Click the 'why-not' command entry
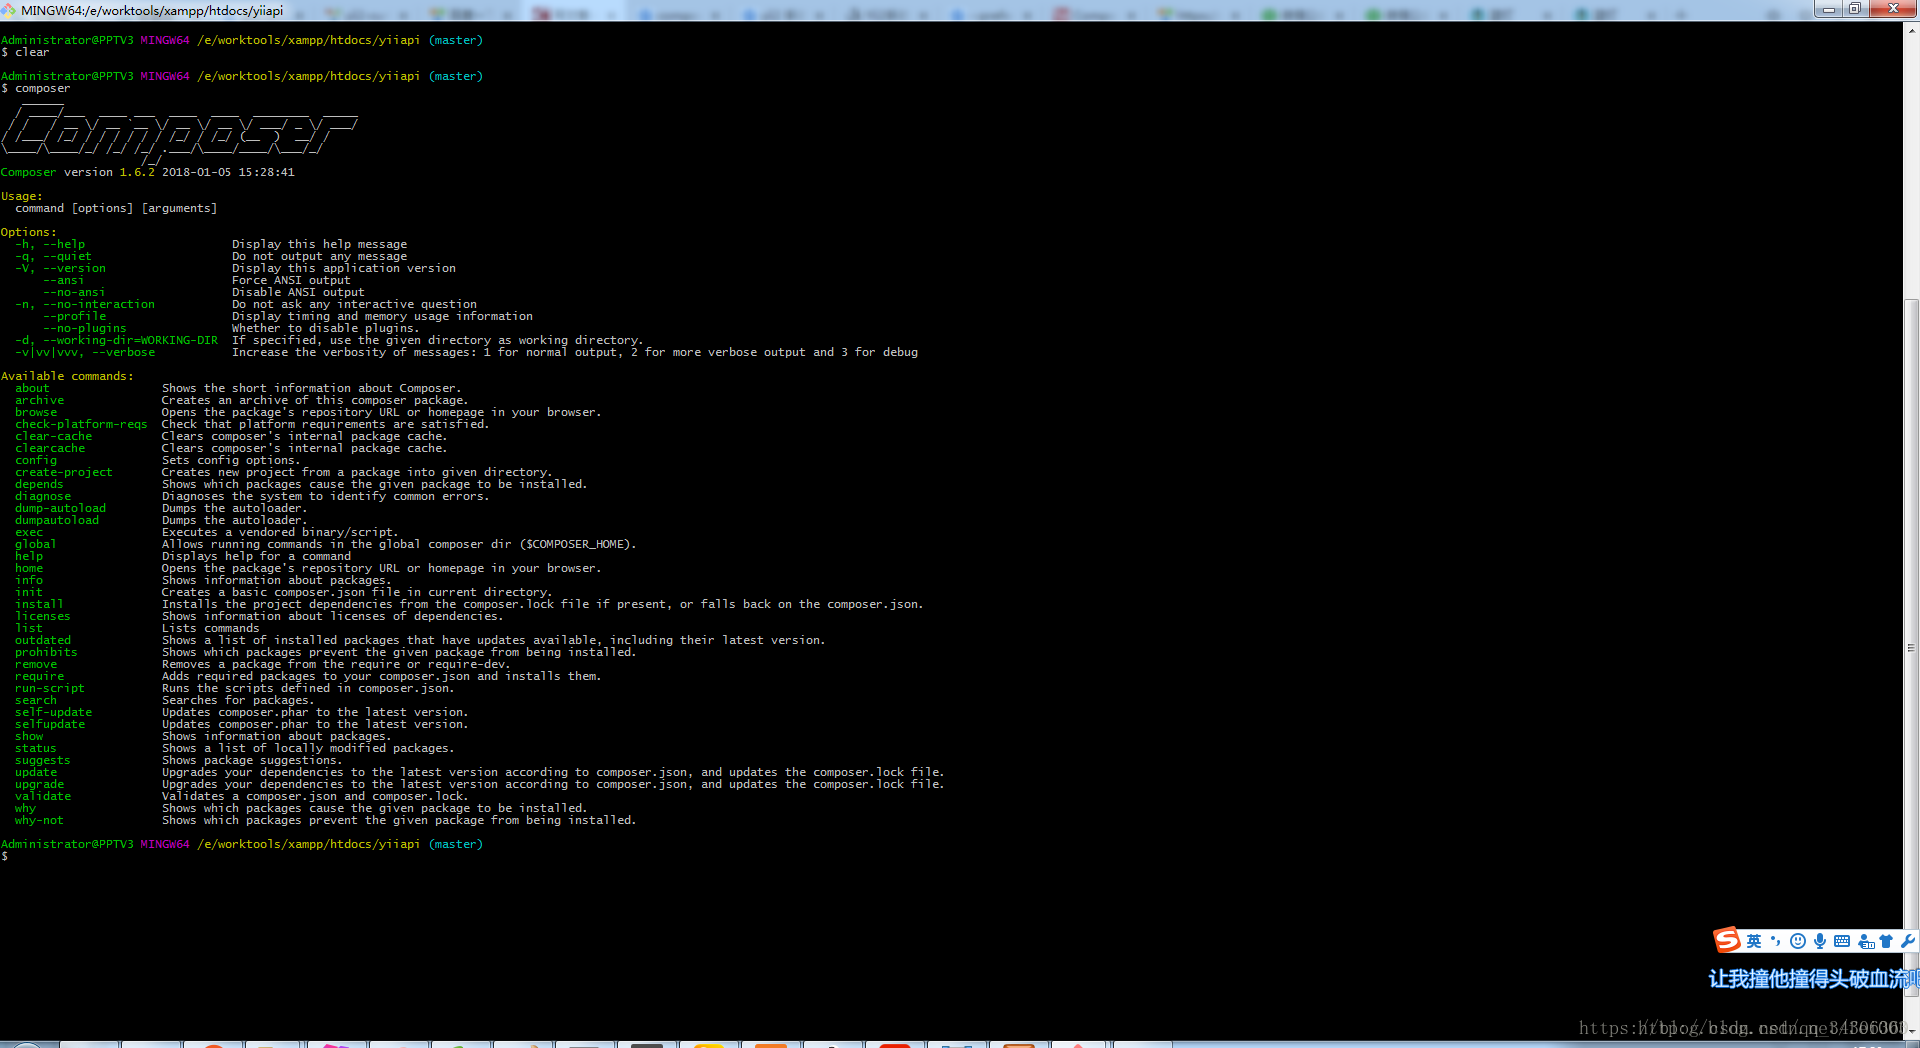The height and width of the screenshot is (1048, 1920). (39, 820)
